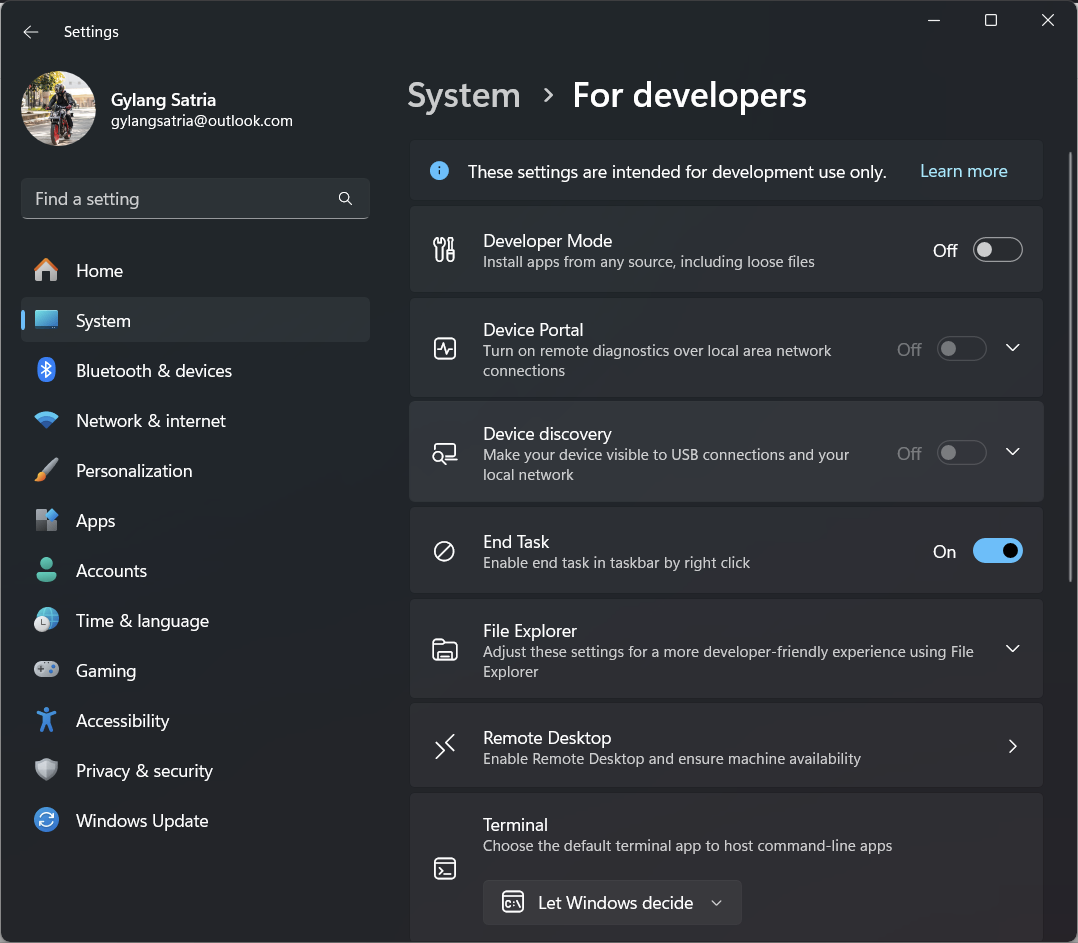Maximize the Settings window

[x=990, y=21]
